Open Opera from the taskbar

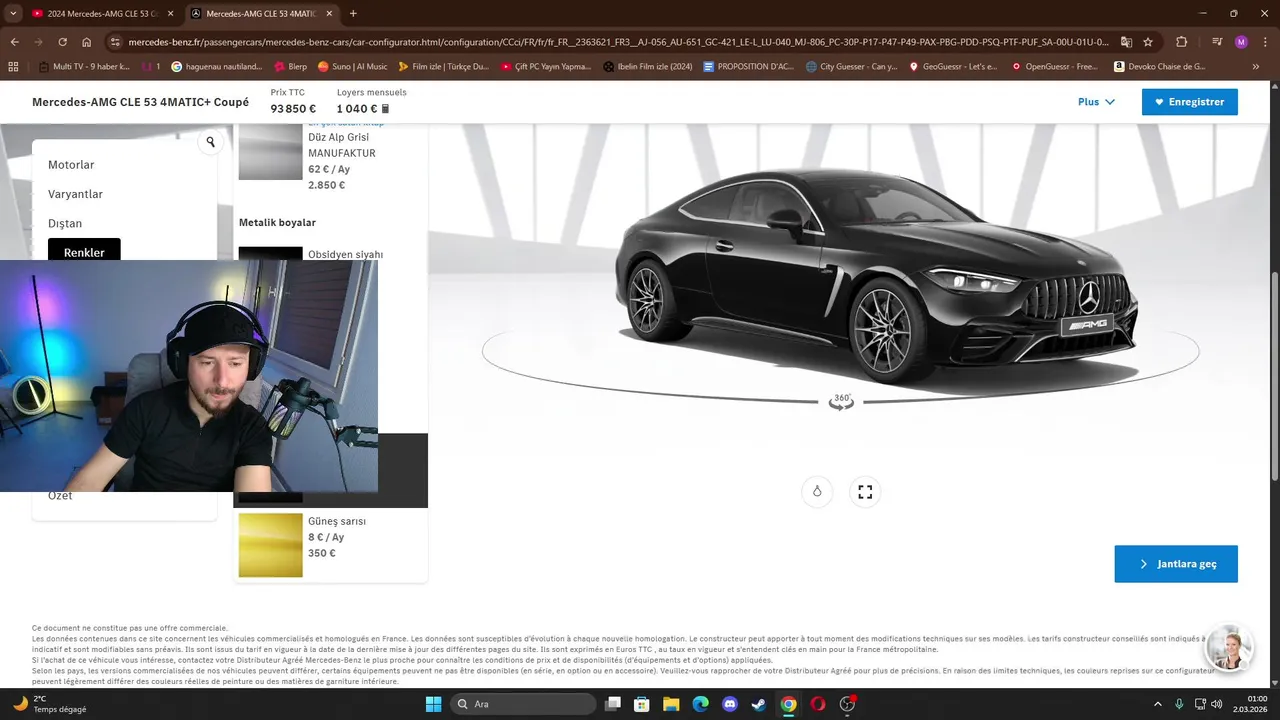pyautogui.click(x=818, y=704)
